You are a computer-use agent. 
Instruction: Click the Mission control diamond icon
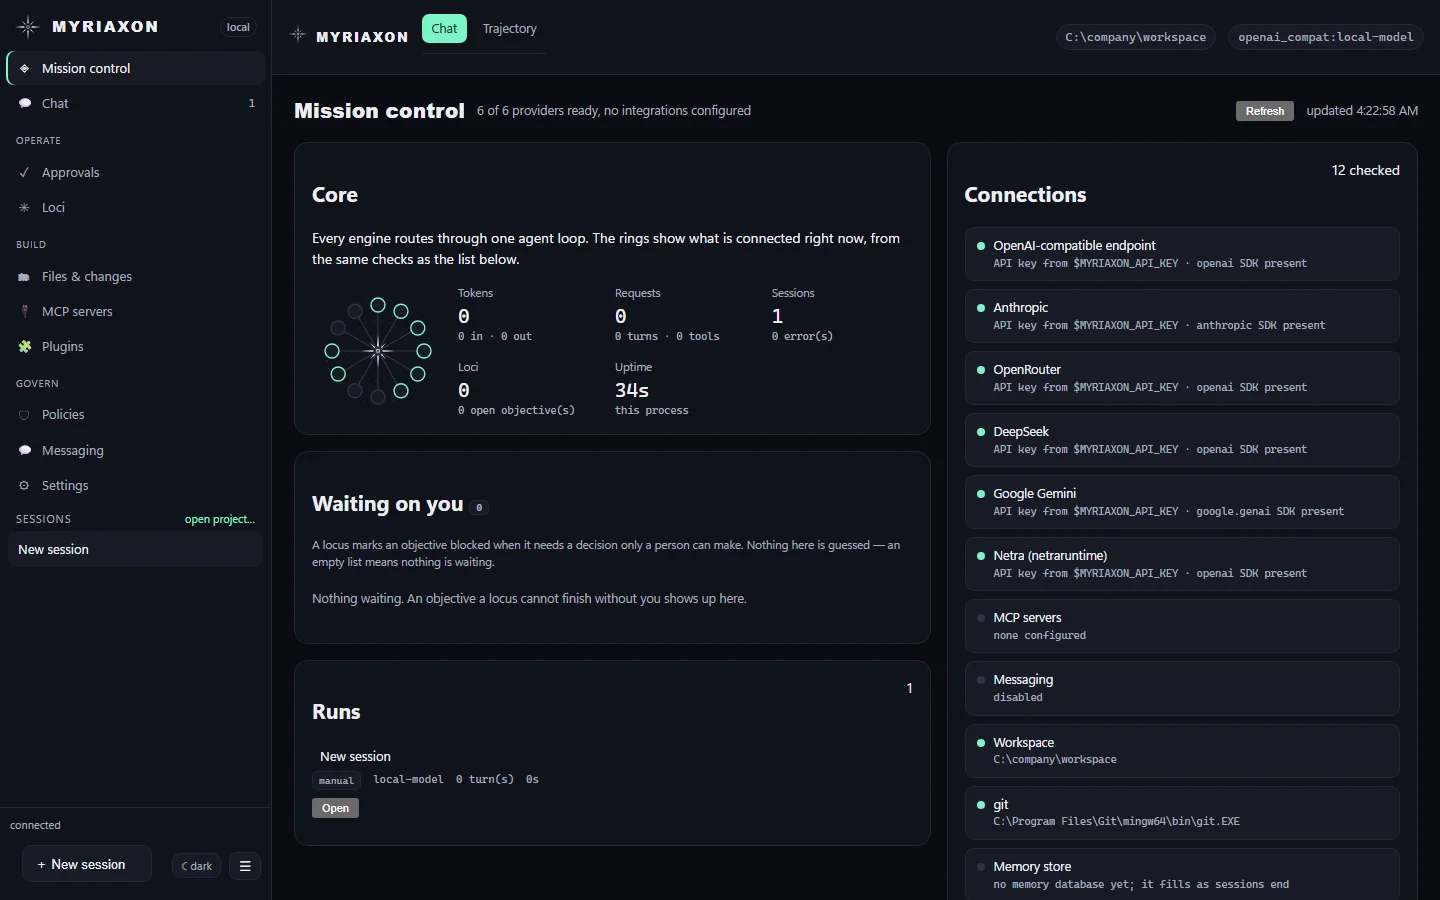coord(25,68)
